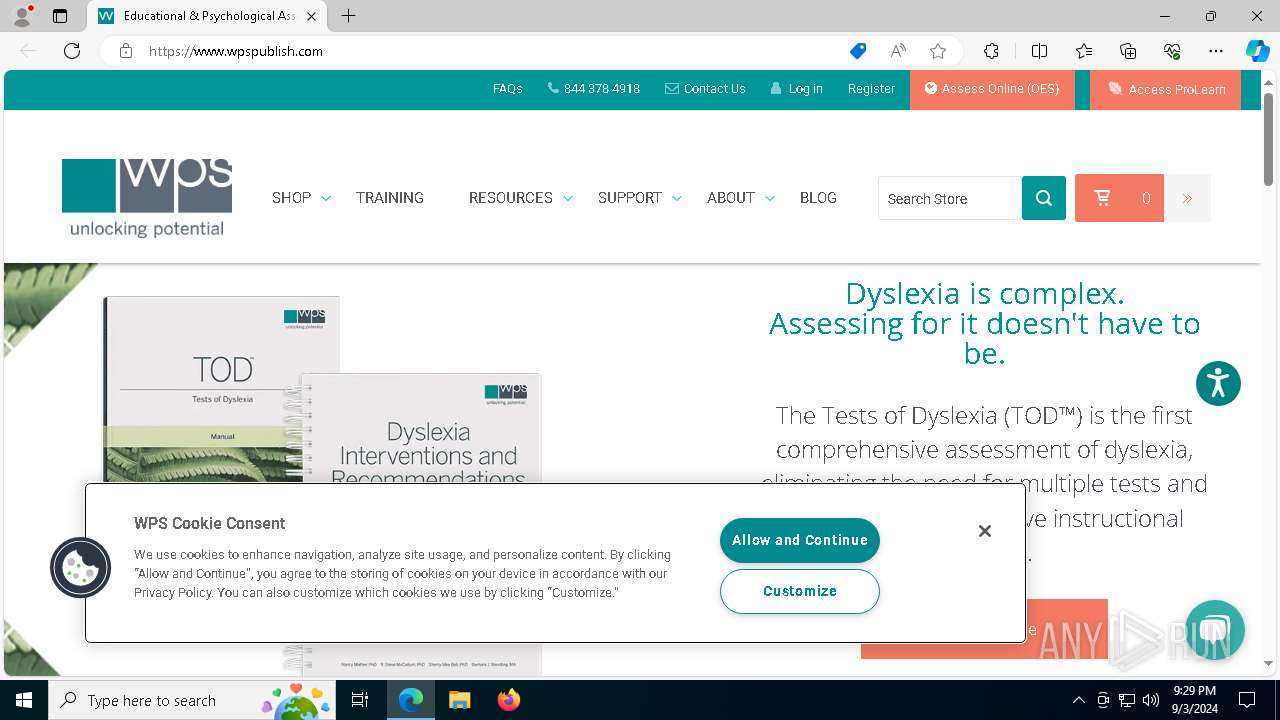The height and width of the screenshot is (720, 1280).
Task: Expand the RESOURCES chevron
Action: [567, 199]
